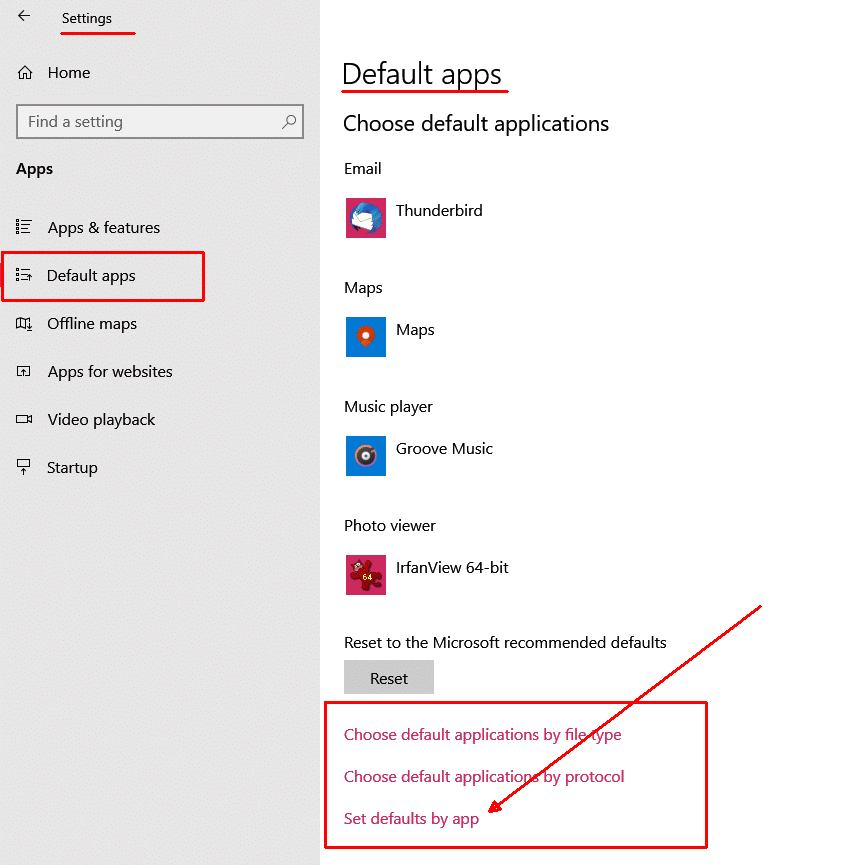The image size is (843, 865).
Task: Click the Maps app icon
Action: 366,337
